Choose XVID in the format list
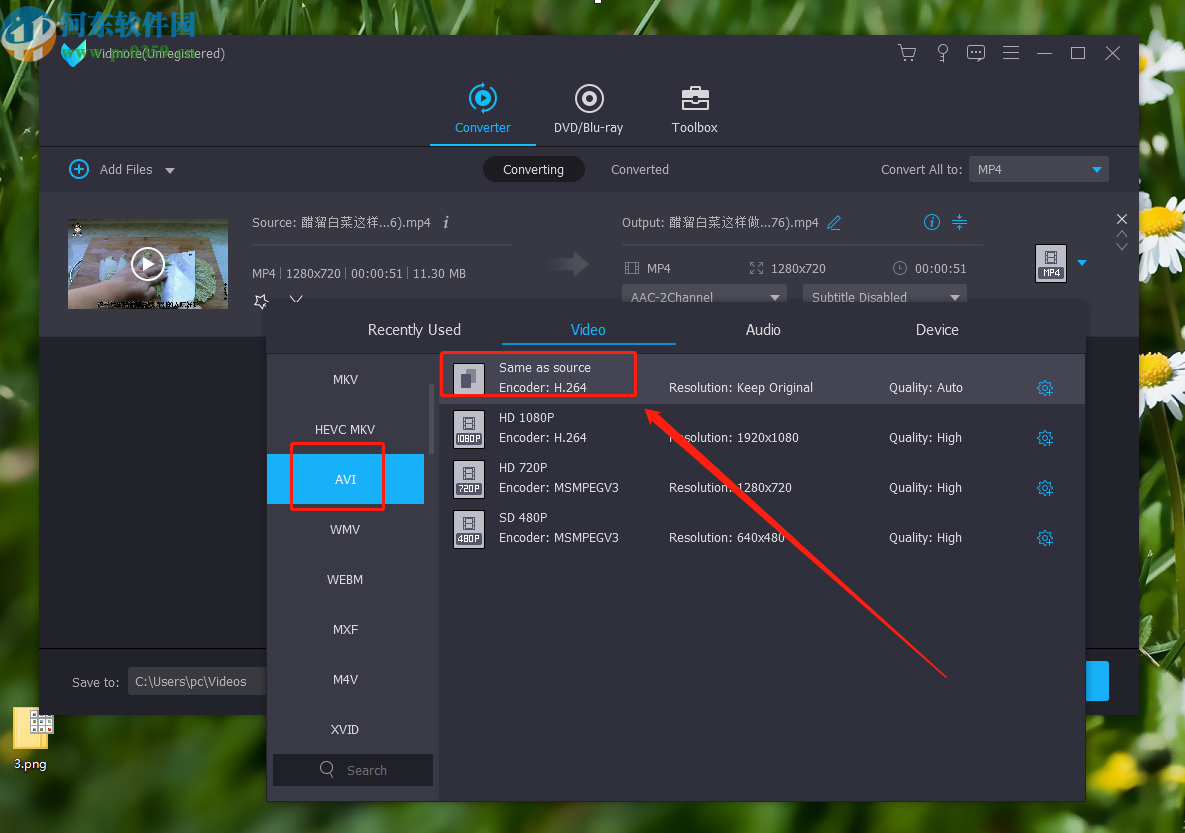The height and width of the screenshot is (833, 1185). click(345, 729)
